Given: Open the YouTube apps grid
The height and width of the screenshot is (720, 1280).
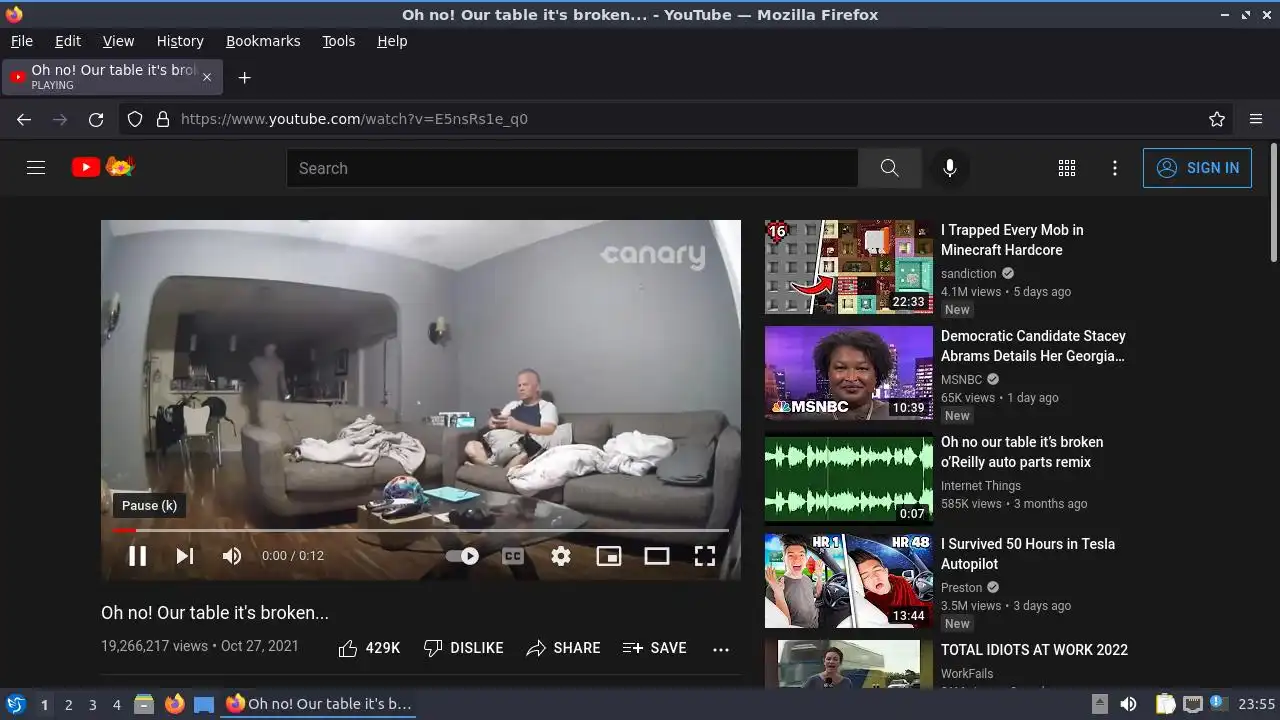Looking at the screenshot, I should (1067, 168).
